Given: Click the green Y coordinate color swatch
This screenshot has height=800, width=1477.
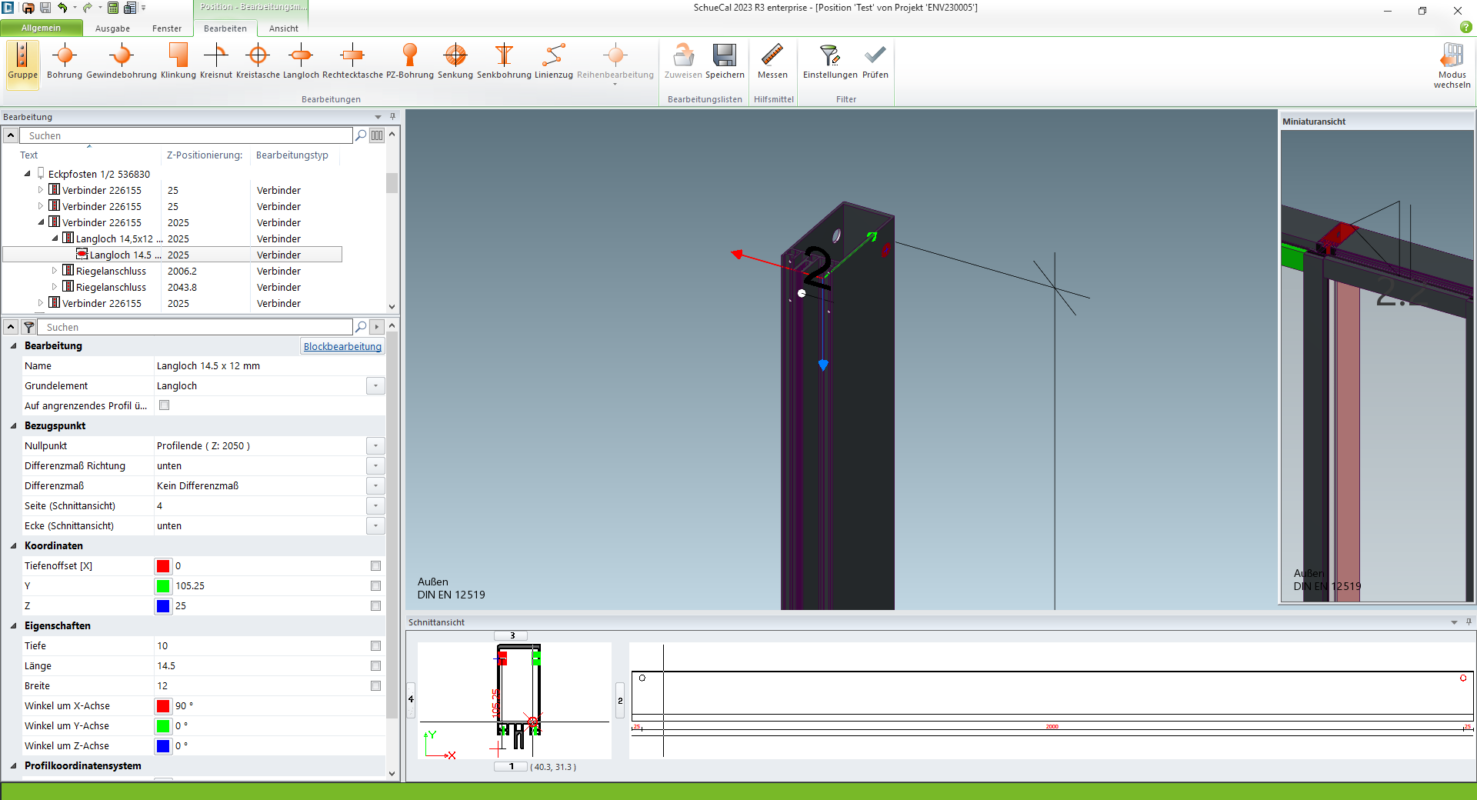Looking at the screenshot, I should (x=163, y=586).
